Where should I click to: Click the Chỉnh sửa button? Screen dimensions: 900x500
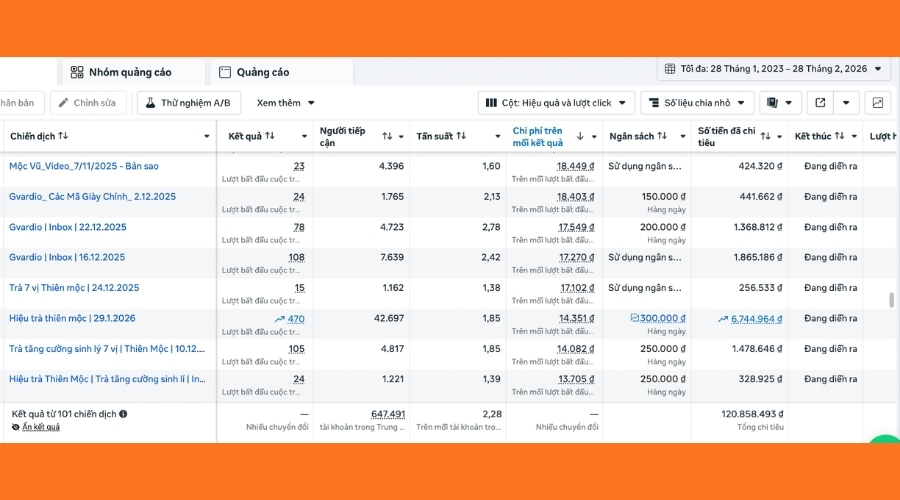(88, 103)
